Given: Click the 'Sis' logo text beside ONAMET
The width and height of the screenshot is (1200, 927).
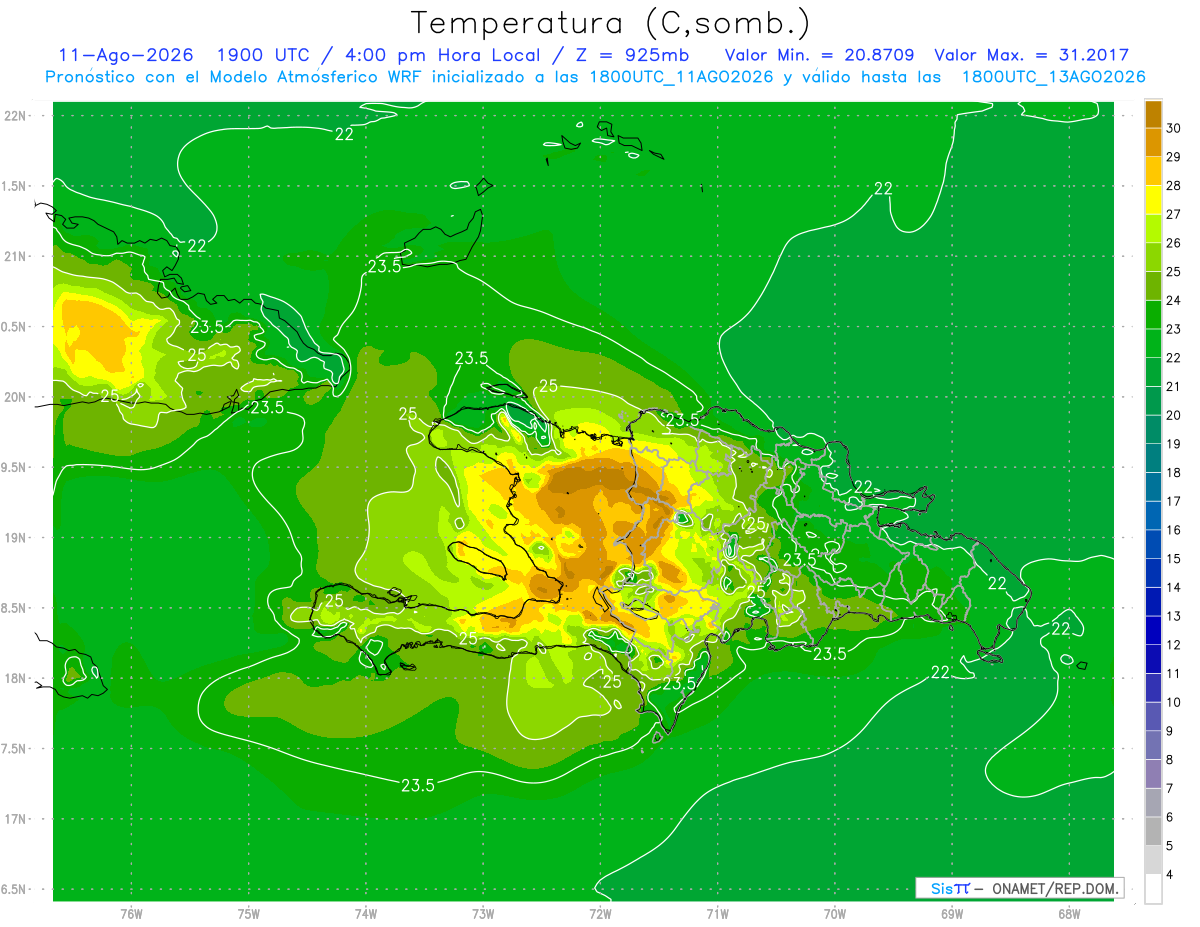Looking at the screenshot, I should (x=942, y=888).
